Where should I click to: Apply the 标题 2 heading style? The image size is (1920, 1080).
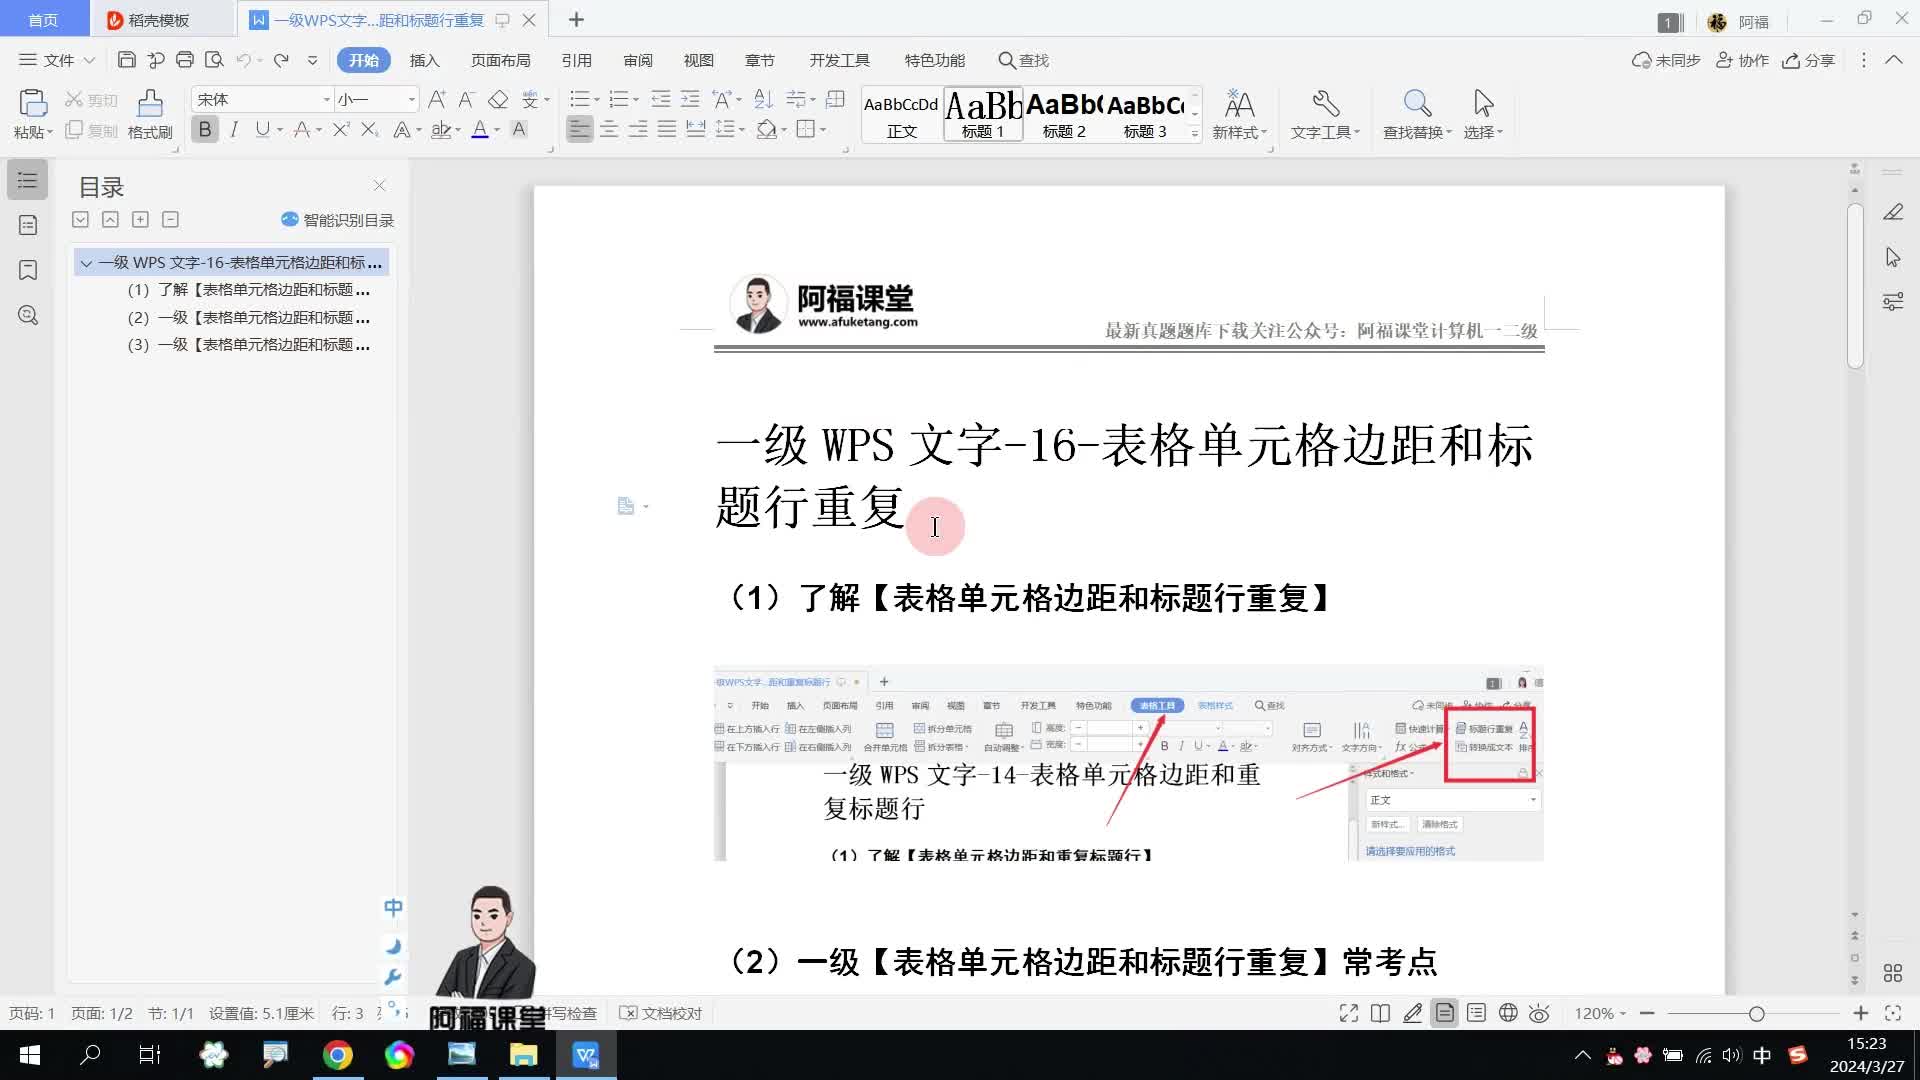(x=1064, y=114)
